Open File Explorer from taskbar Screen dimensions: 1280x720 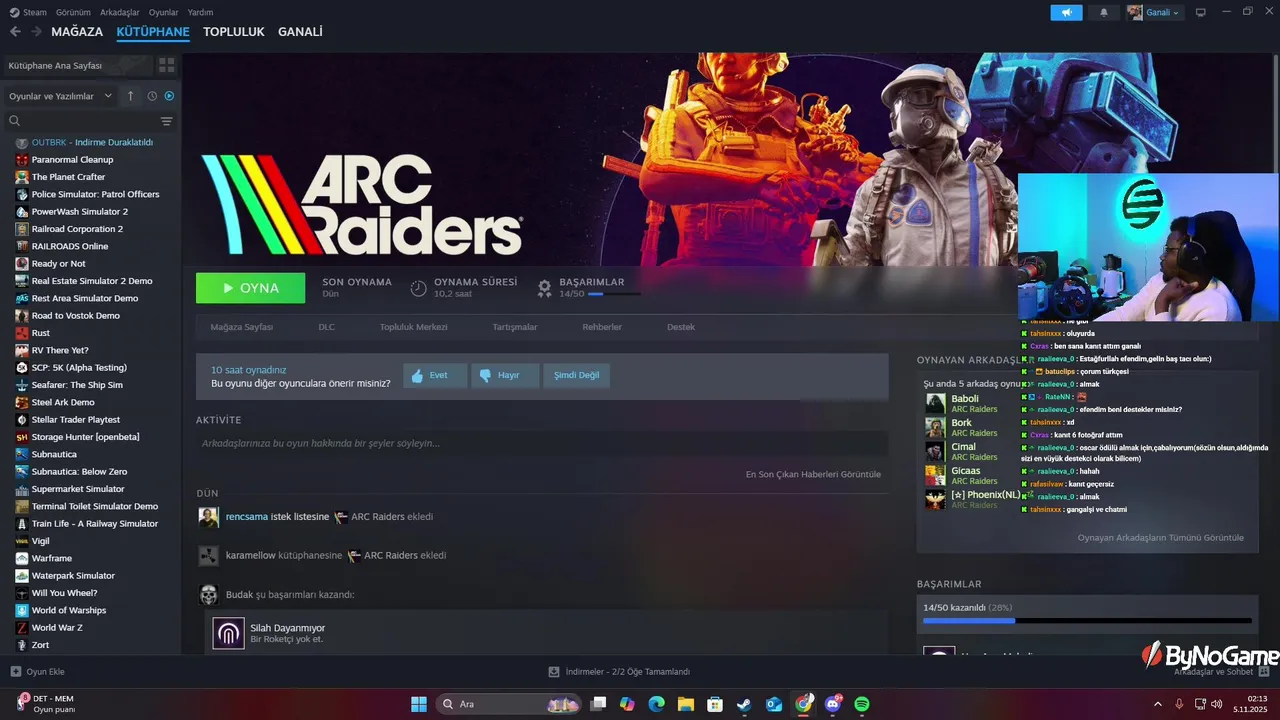(x=686, y=704)
